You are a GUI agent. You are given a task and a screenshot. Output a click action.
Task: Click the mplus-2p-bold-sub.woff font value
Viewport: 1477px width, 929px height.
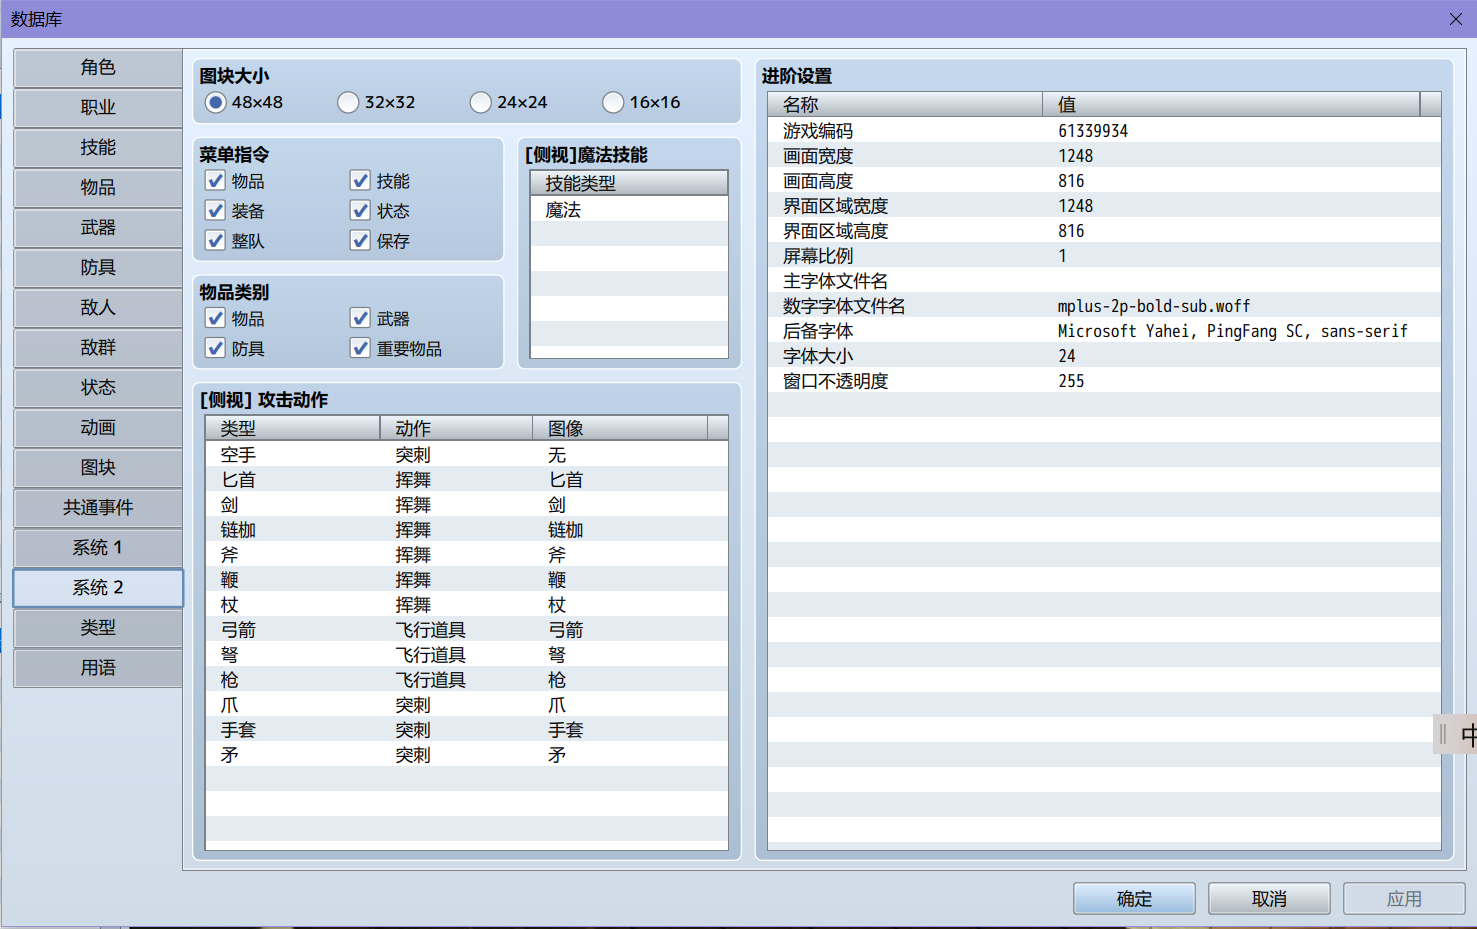1154,306
